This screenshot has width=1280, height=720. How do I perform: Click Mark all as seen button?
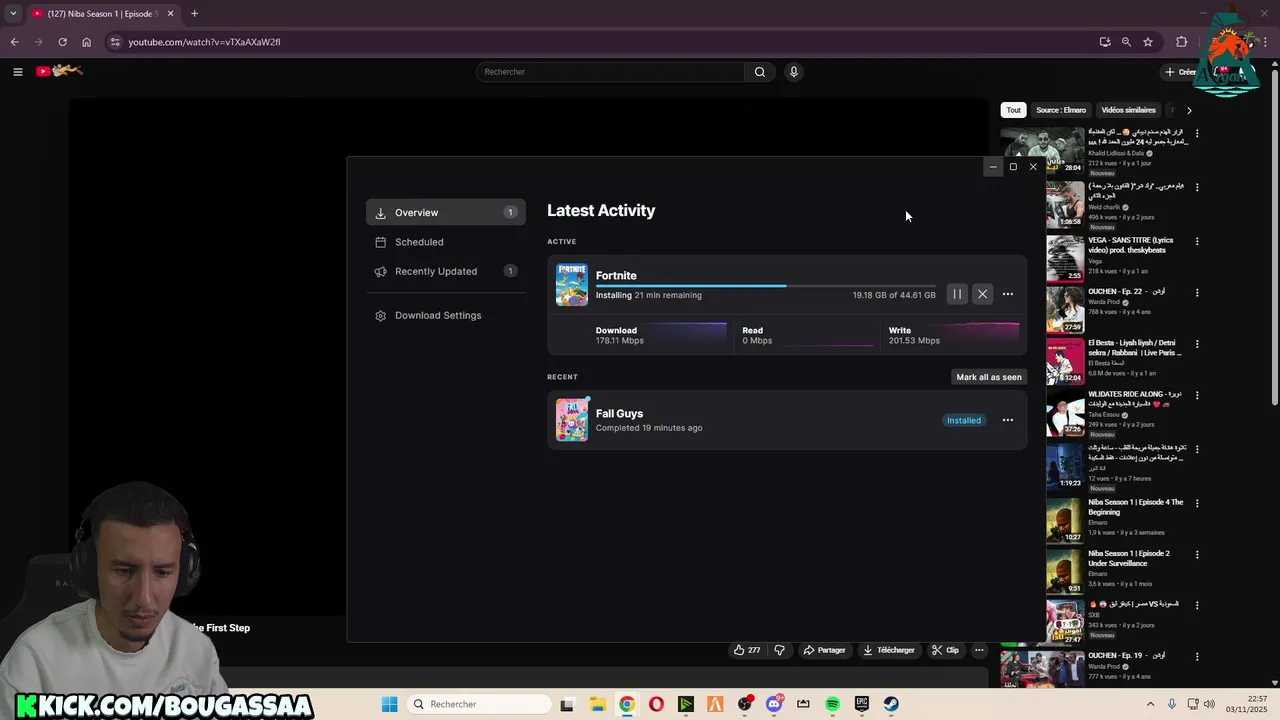(x=989, y=377)
